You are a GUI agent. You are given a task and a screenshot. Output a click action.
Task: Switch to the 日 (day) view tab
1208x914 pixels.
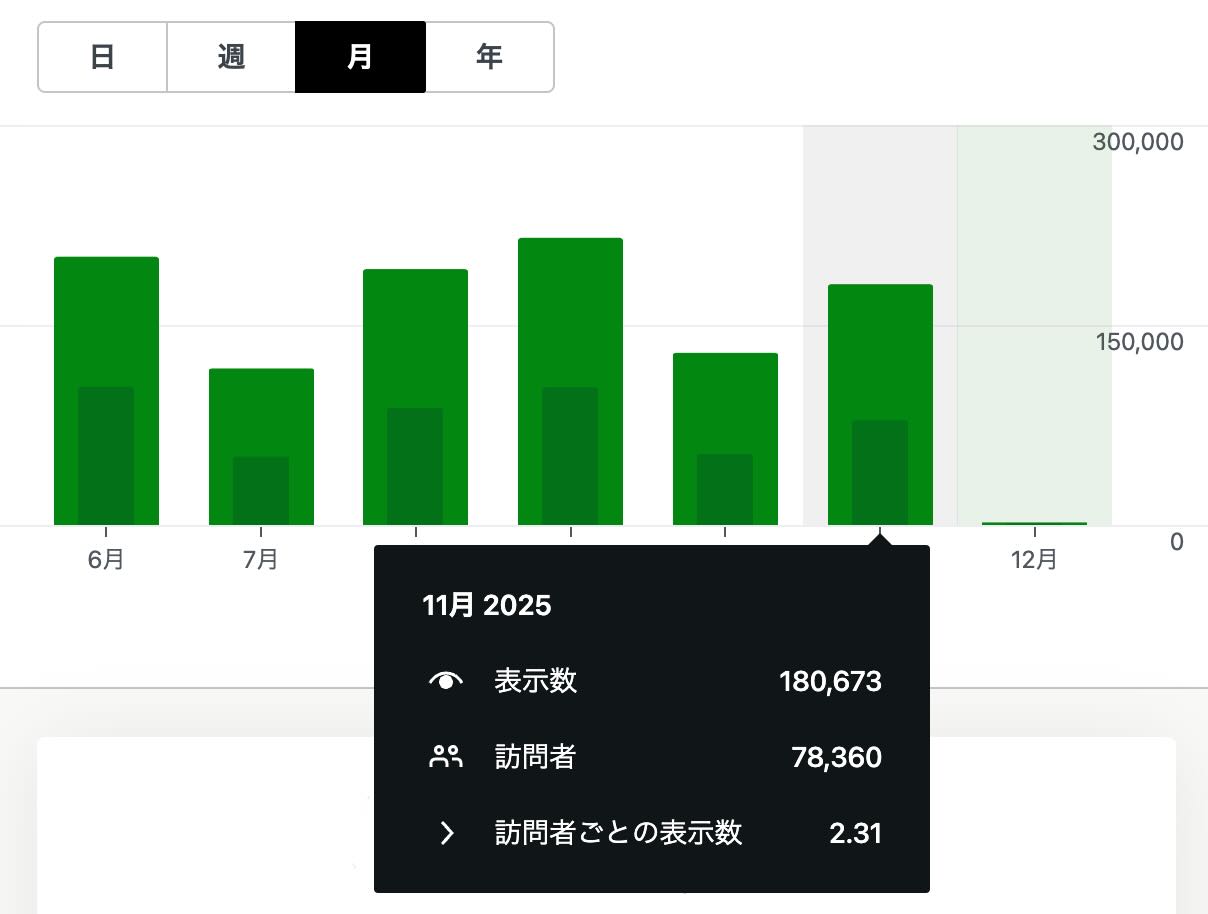(x=102, y=57)
